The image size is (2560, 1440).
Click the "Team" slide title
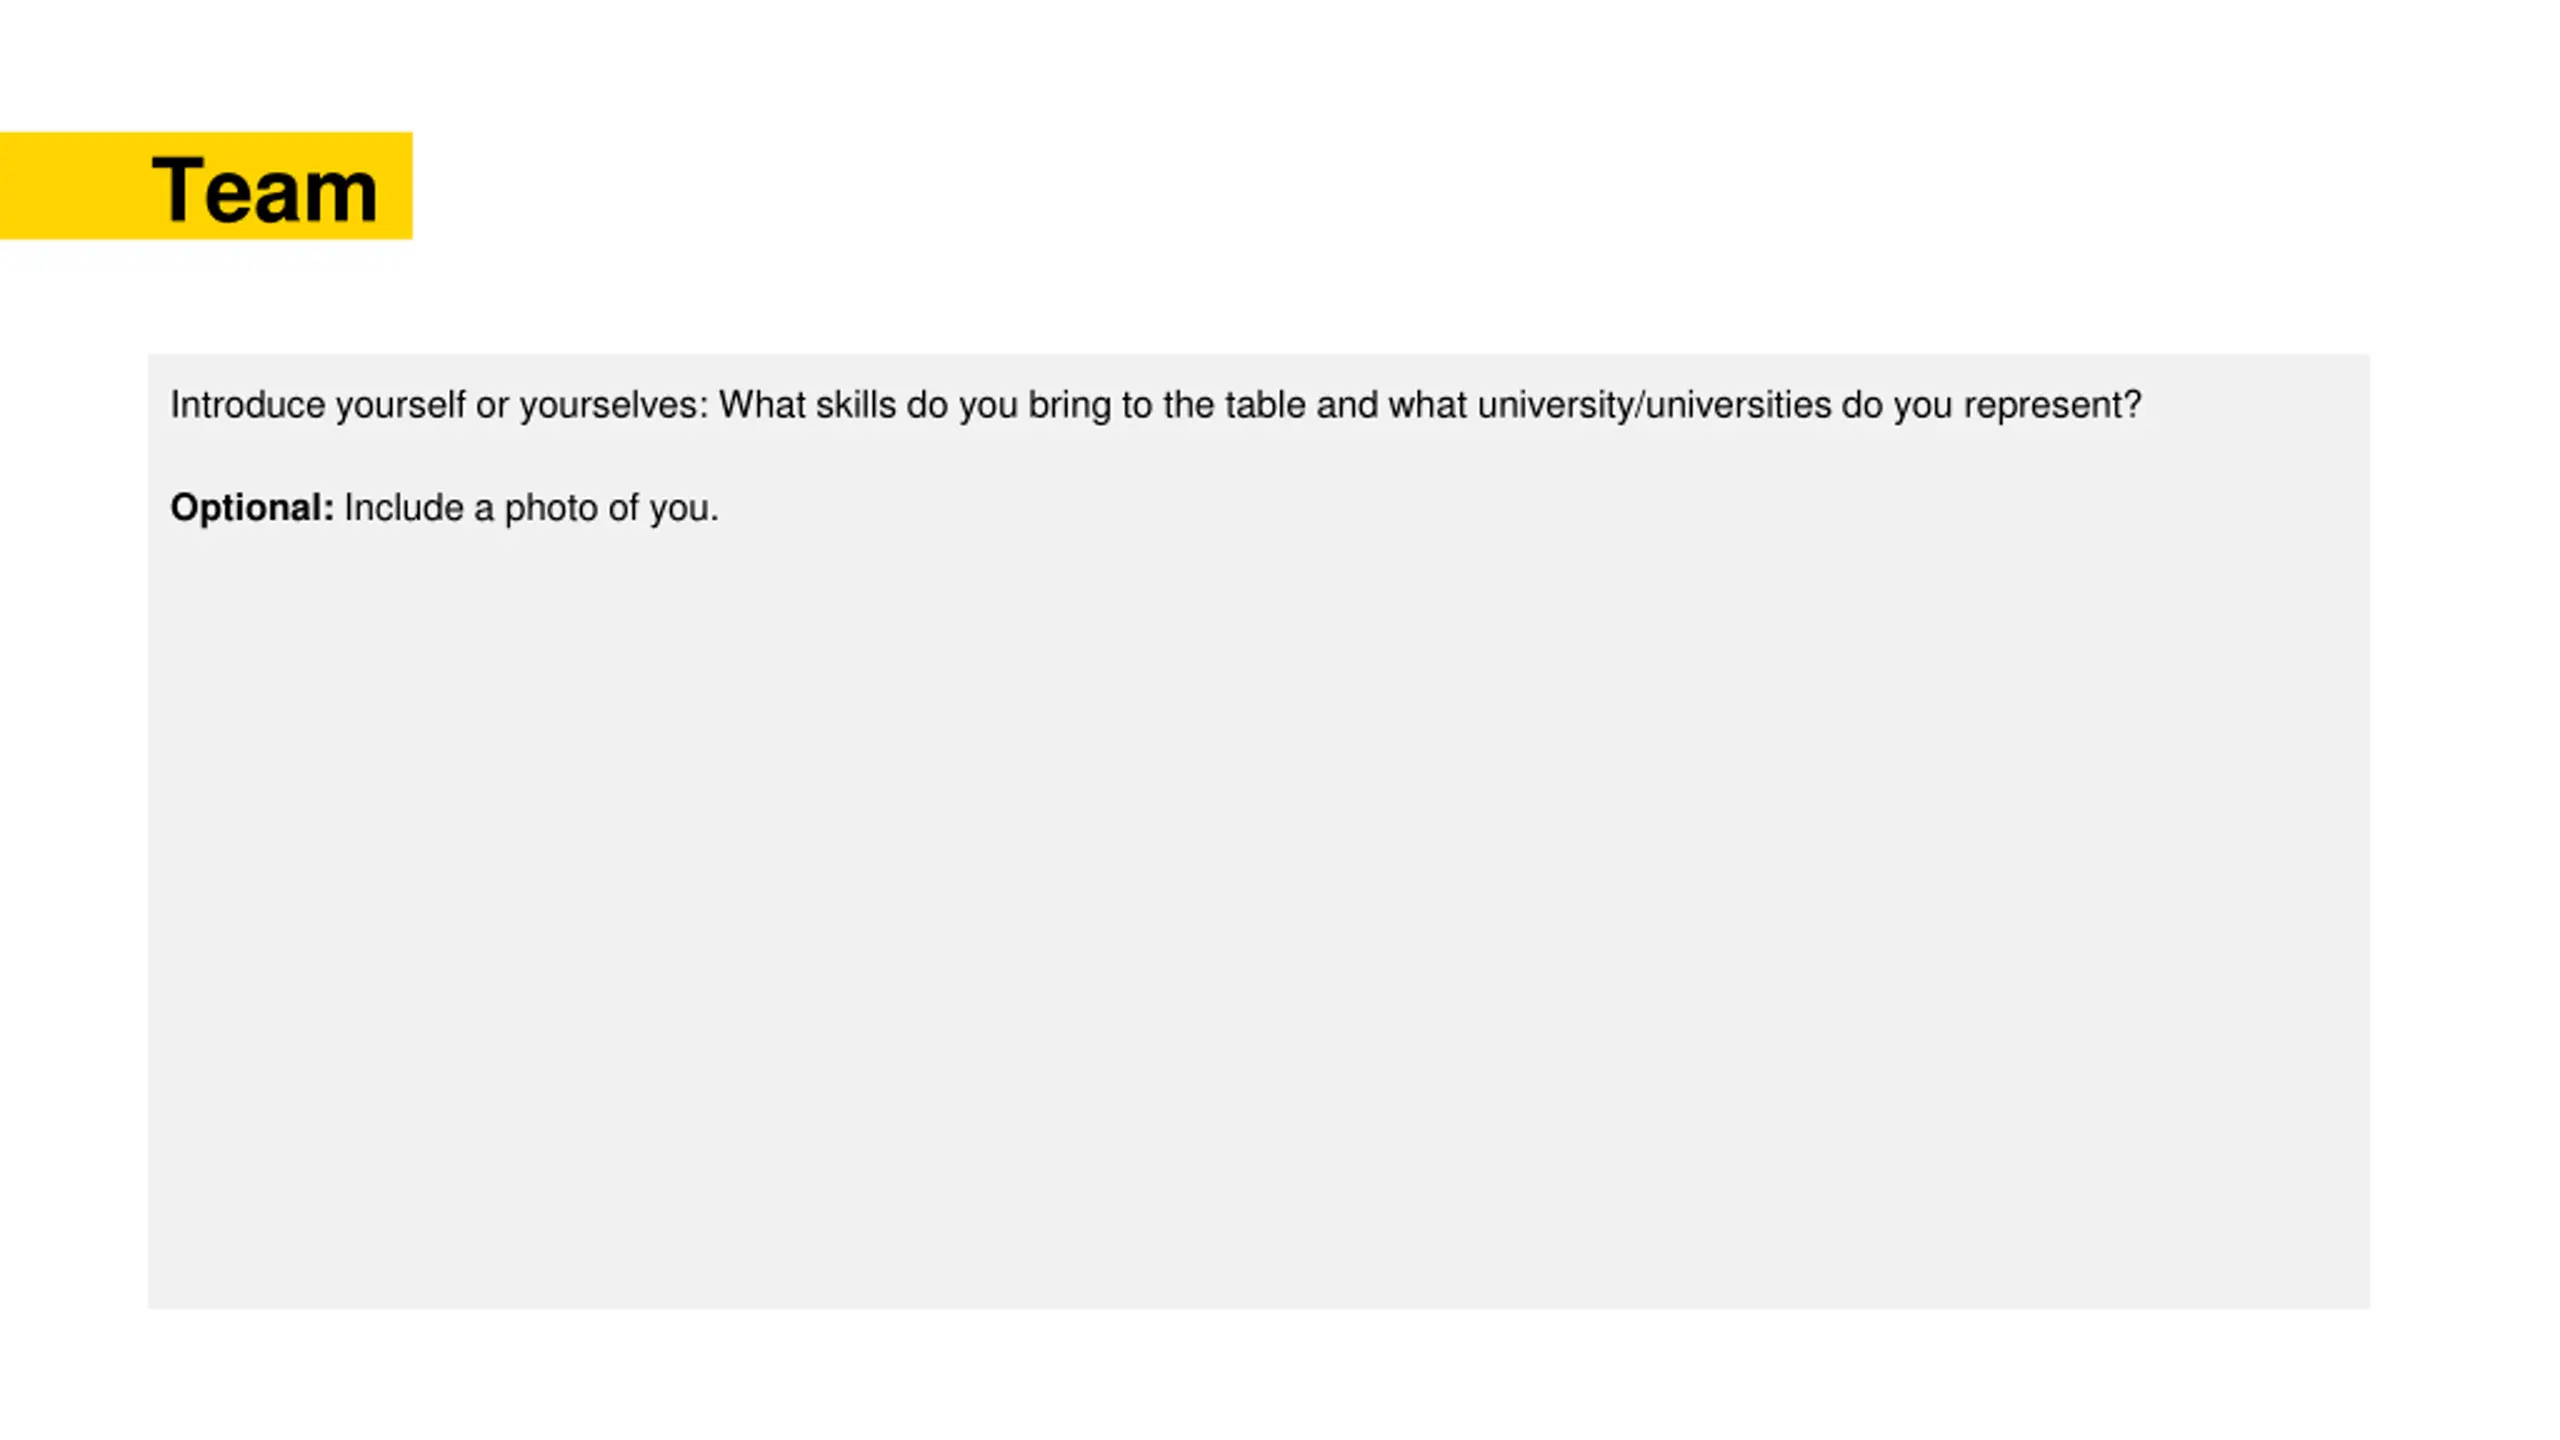[264, 190]
